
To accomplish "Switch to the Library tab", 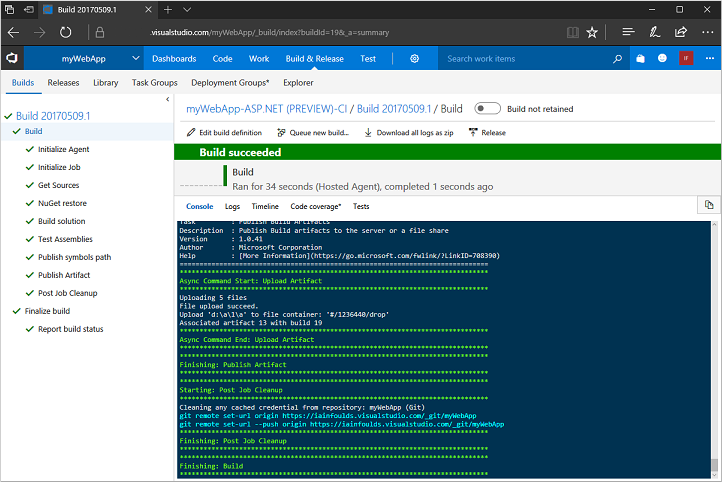I will click(x=105, y=82).
